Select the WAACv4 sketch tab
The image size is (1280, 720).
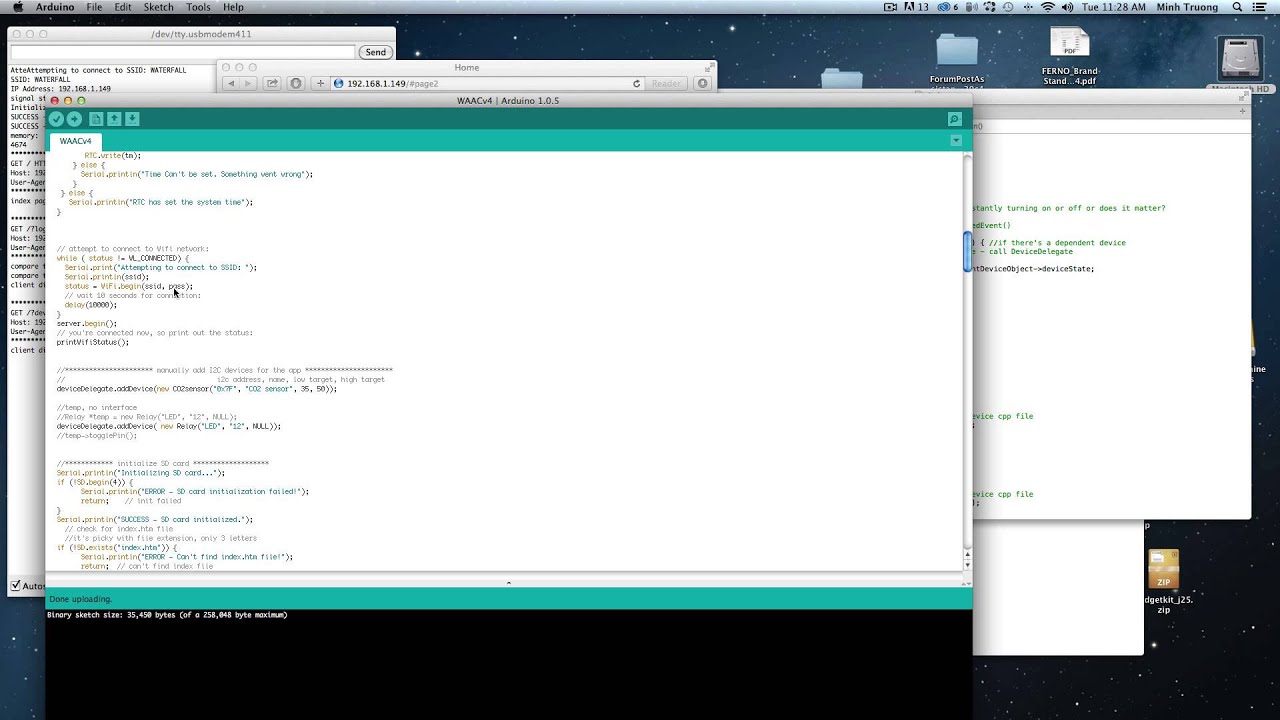[x=75, y=141]
